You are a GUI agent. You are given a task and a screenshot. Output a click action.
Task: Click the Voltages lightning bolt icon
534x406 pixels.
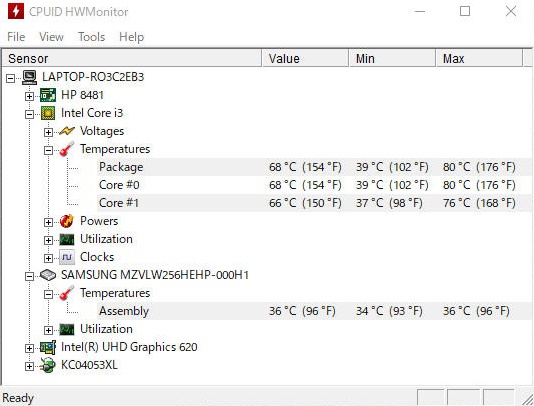[67, 131]
